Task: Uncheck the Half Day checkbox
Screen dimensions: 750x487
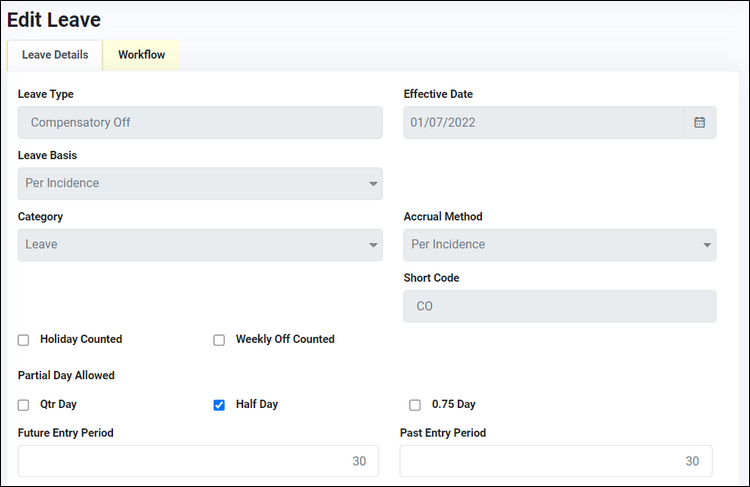Action: point(219,405)
